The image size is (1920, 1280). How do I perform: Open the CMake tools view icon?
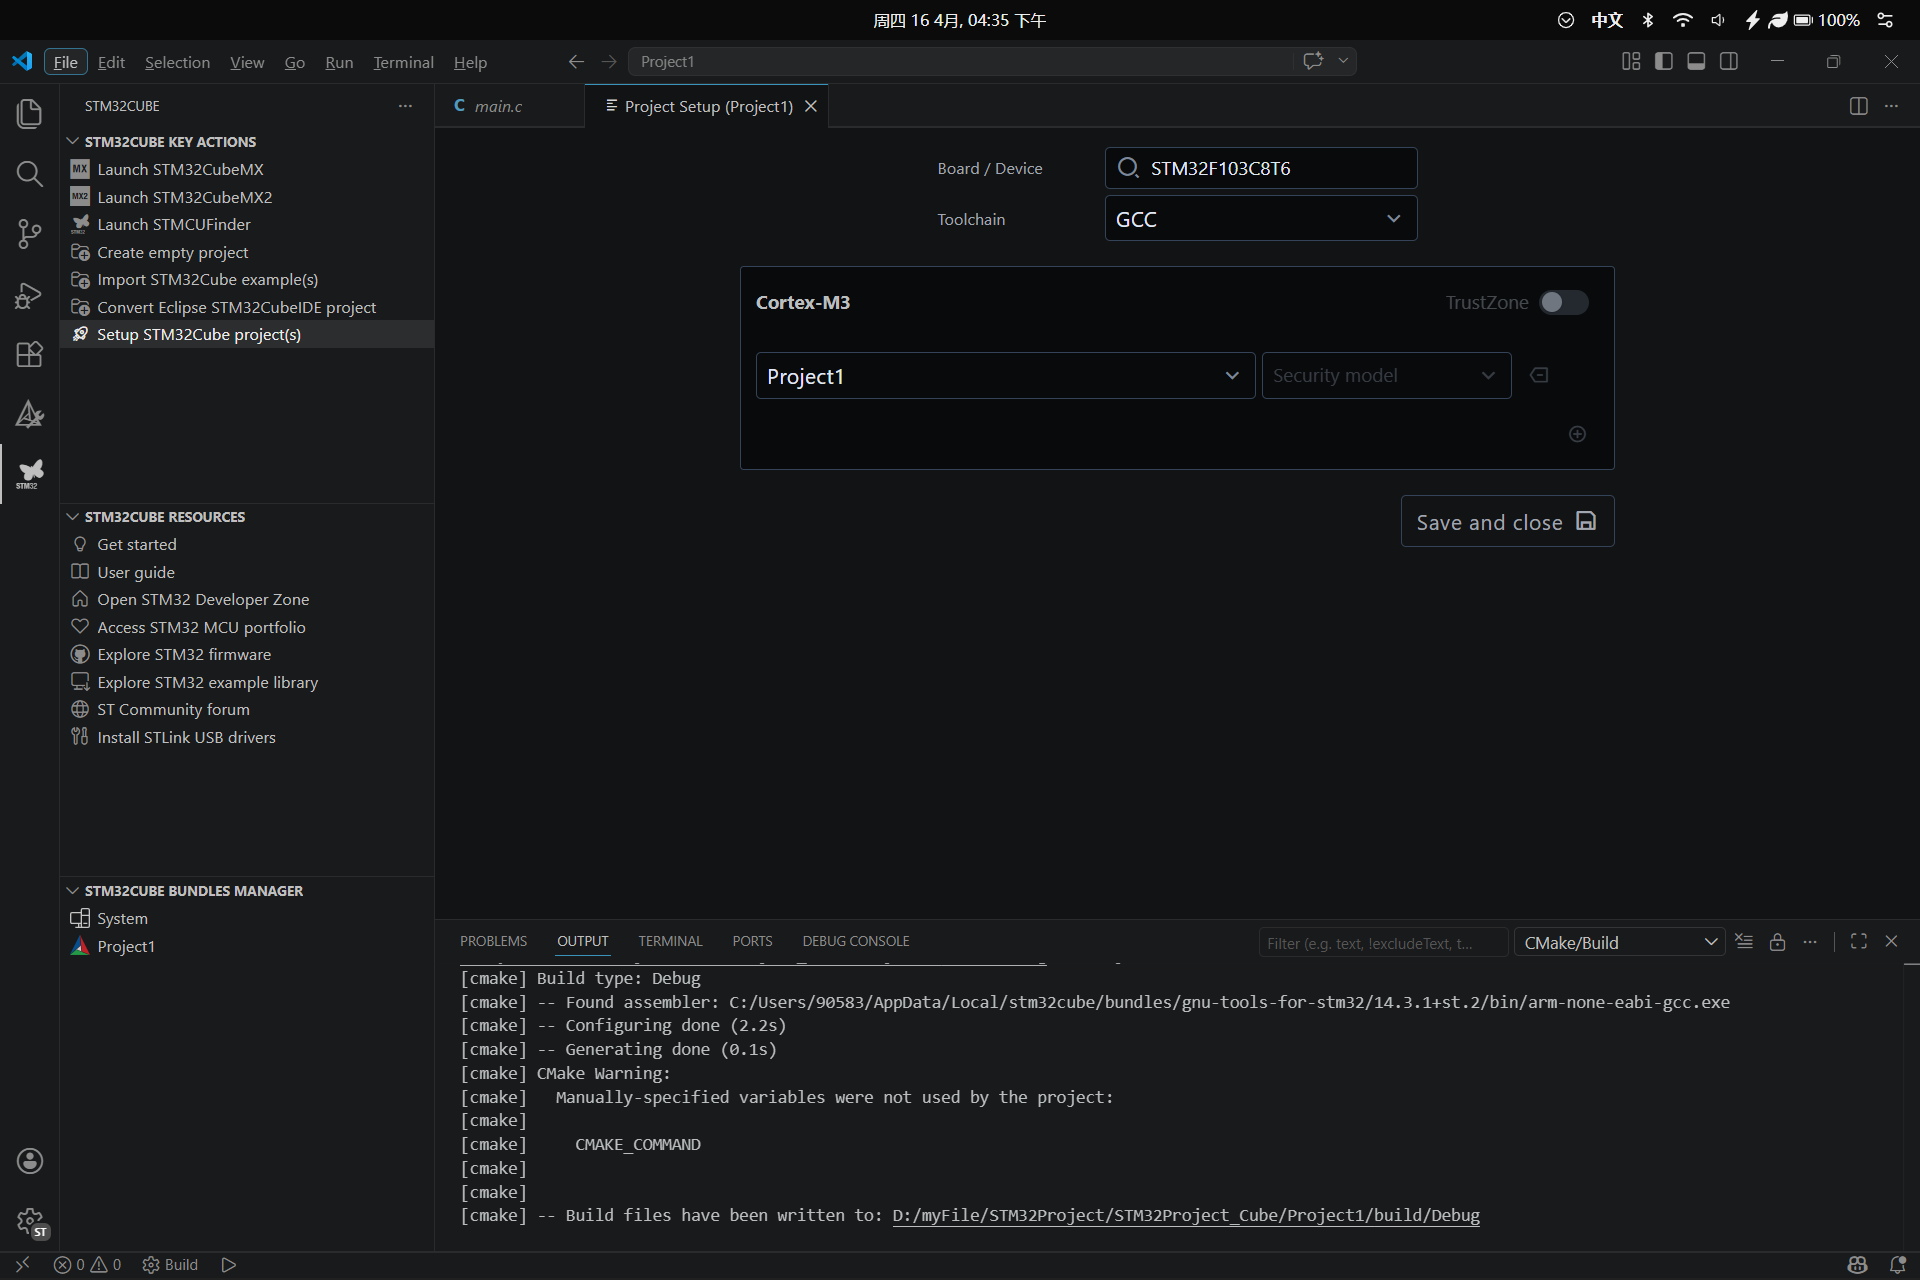[x=29, y=414]
